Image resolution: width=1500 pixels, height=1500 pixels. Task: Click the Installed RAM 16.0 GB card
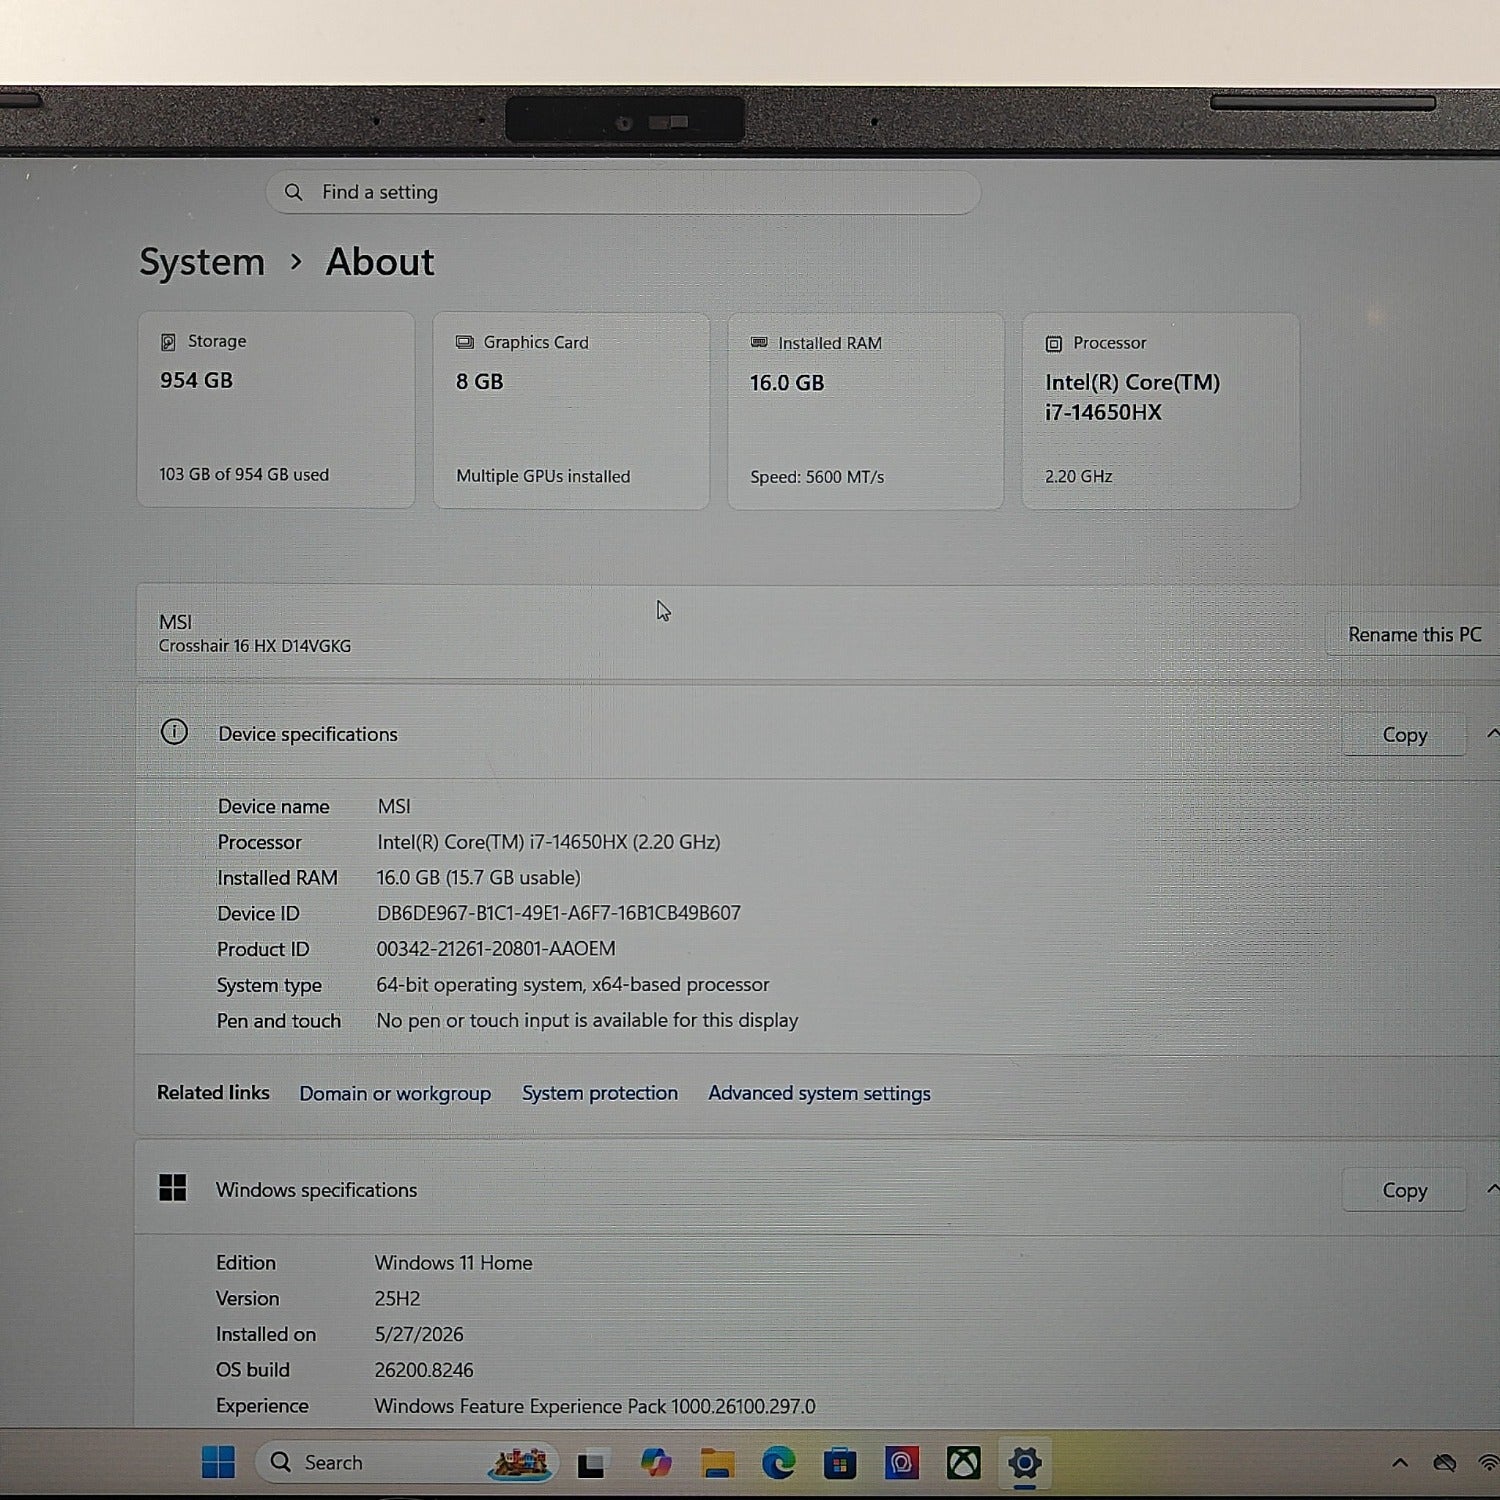point(866,412)
